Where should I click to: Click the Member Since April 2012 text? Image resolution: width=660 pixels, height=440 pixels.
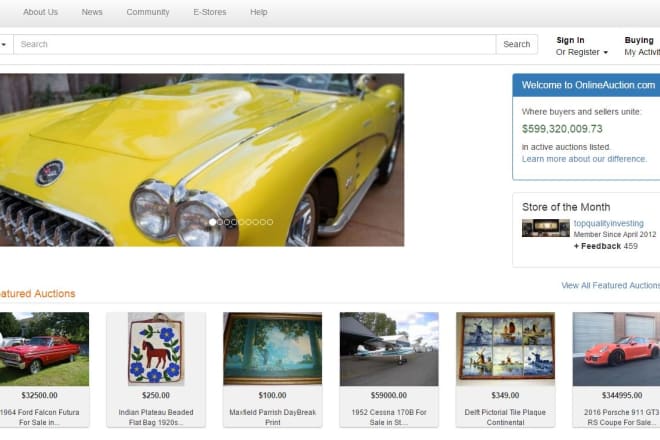(615, 235)
